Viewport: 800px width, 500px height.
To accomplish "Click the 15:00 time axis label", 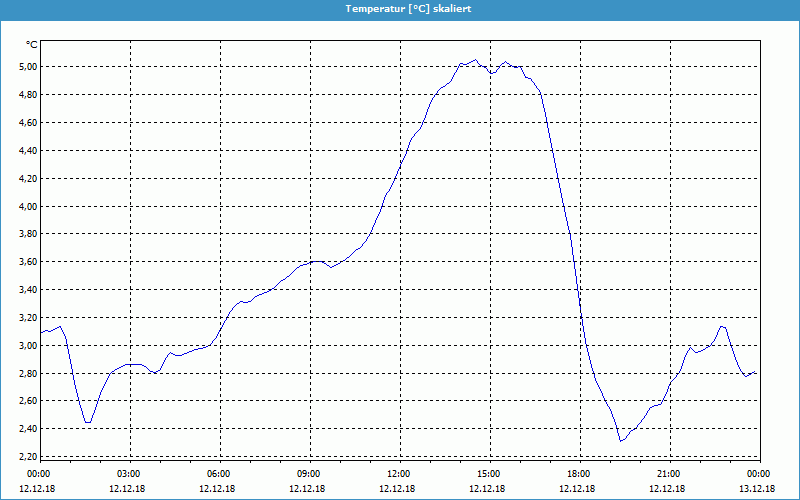I will click(488, 474).
